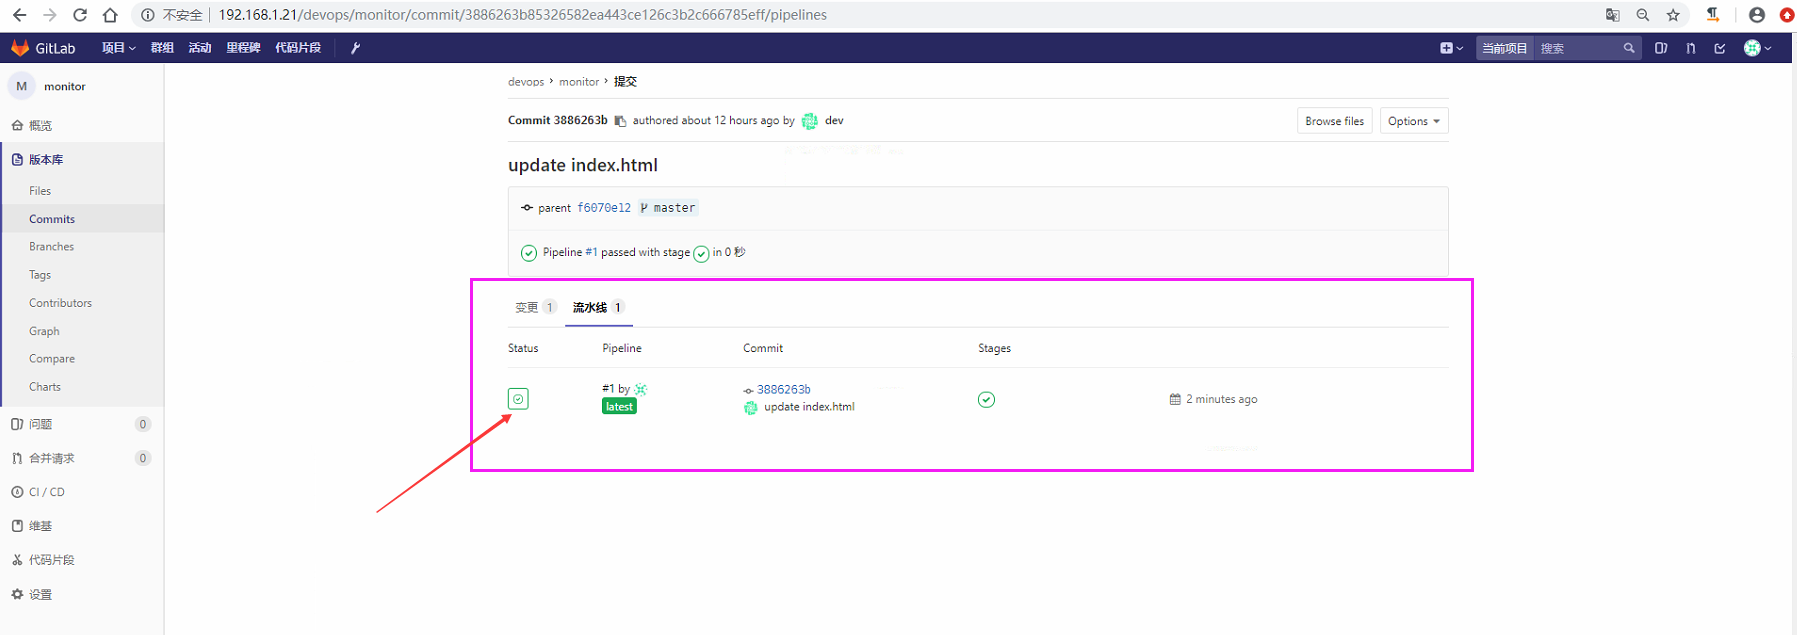Switch to the 流水线 tab
The width and height of the screenshot is (1797, 635).
pos(598,307)
